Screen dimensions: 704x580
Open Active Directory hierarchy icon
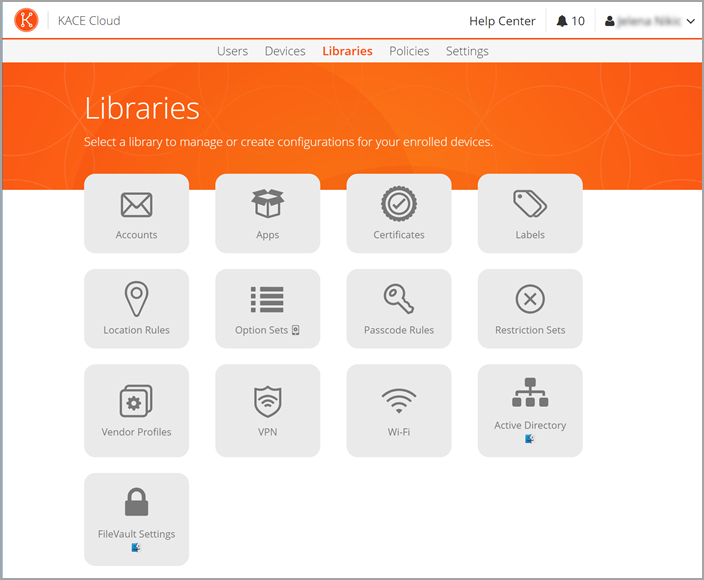pos(530,394)
